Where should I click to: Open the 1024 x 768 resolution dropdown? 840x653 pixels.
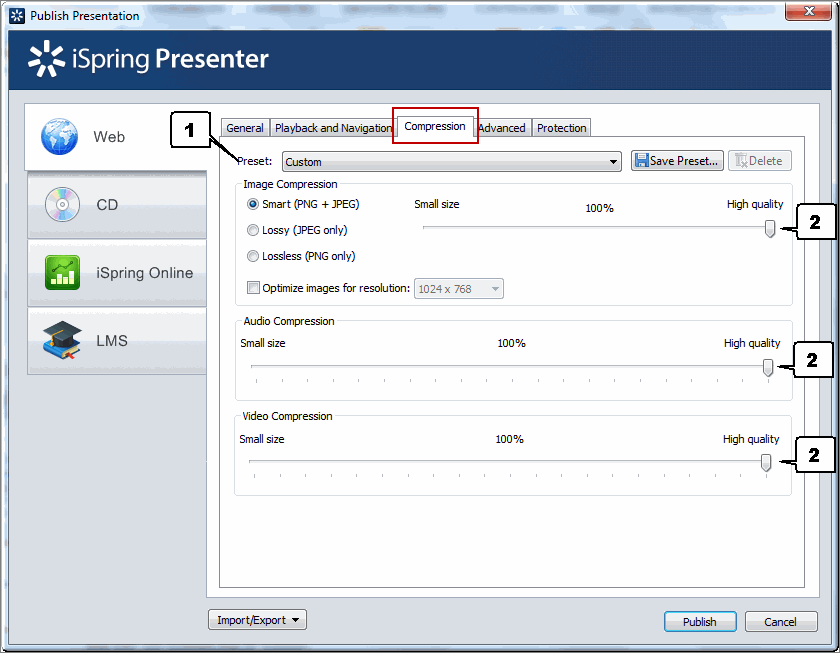click(x=459, y=289)
